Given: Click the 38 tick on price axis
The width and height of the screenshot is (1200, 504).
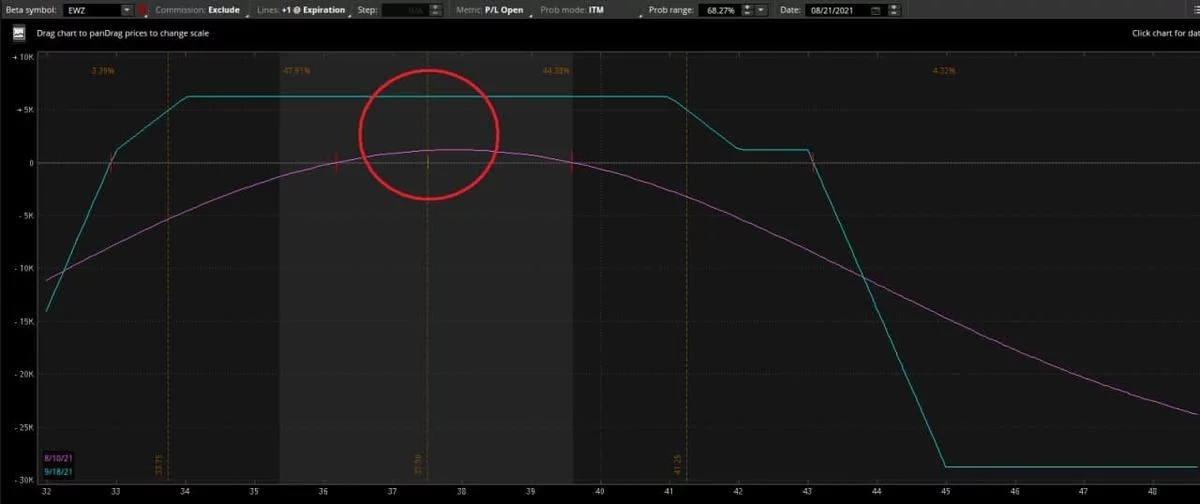Looking at the screenshot, I should click(x=461, y=491).
